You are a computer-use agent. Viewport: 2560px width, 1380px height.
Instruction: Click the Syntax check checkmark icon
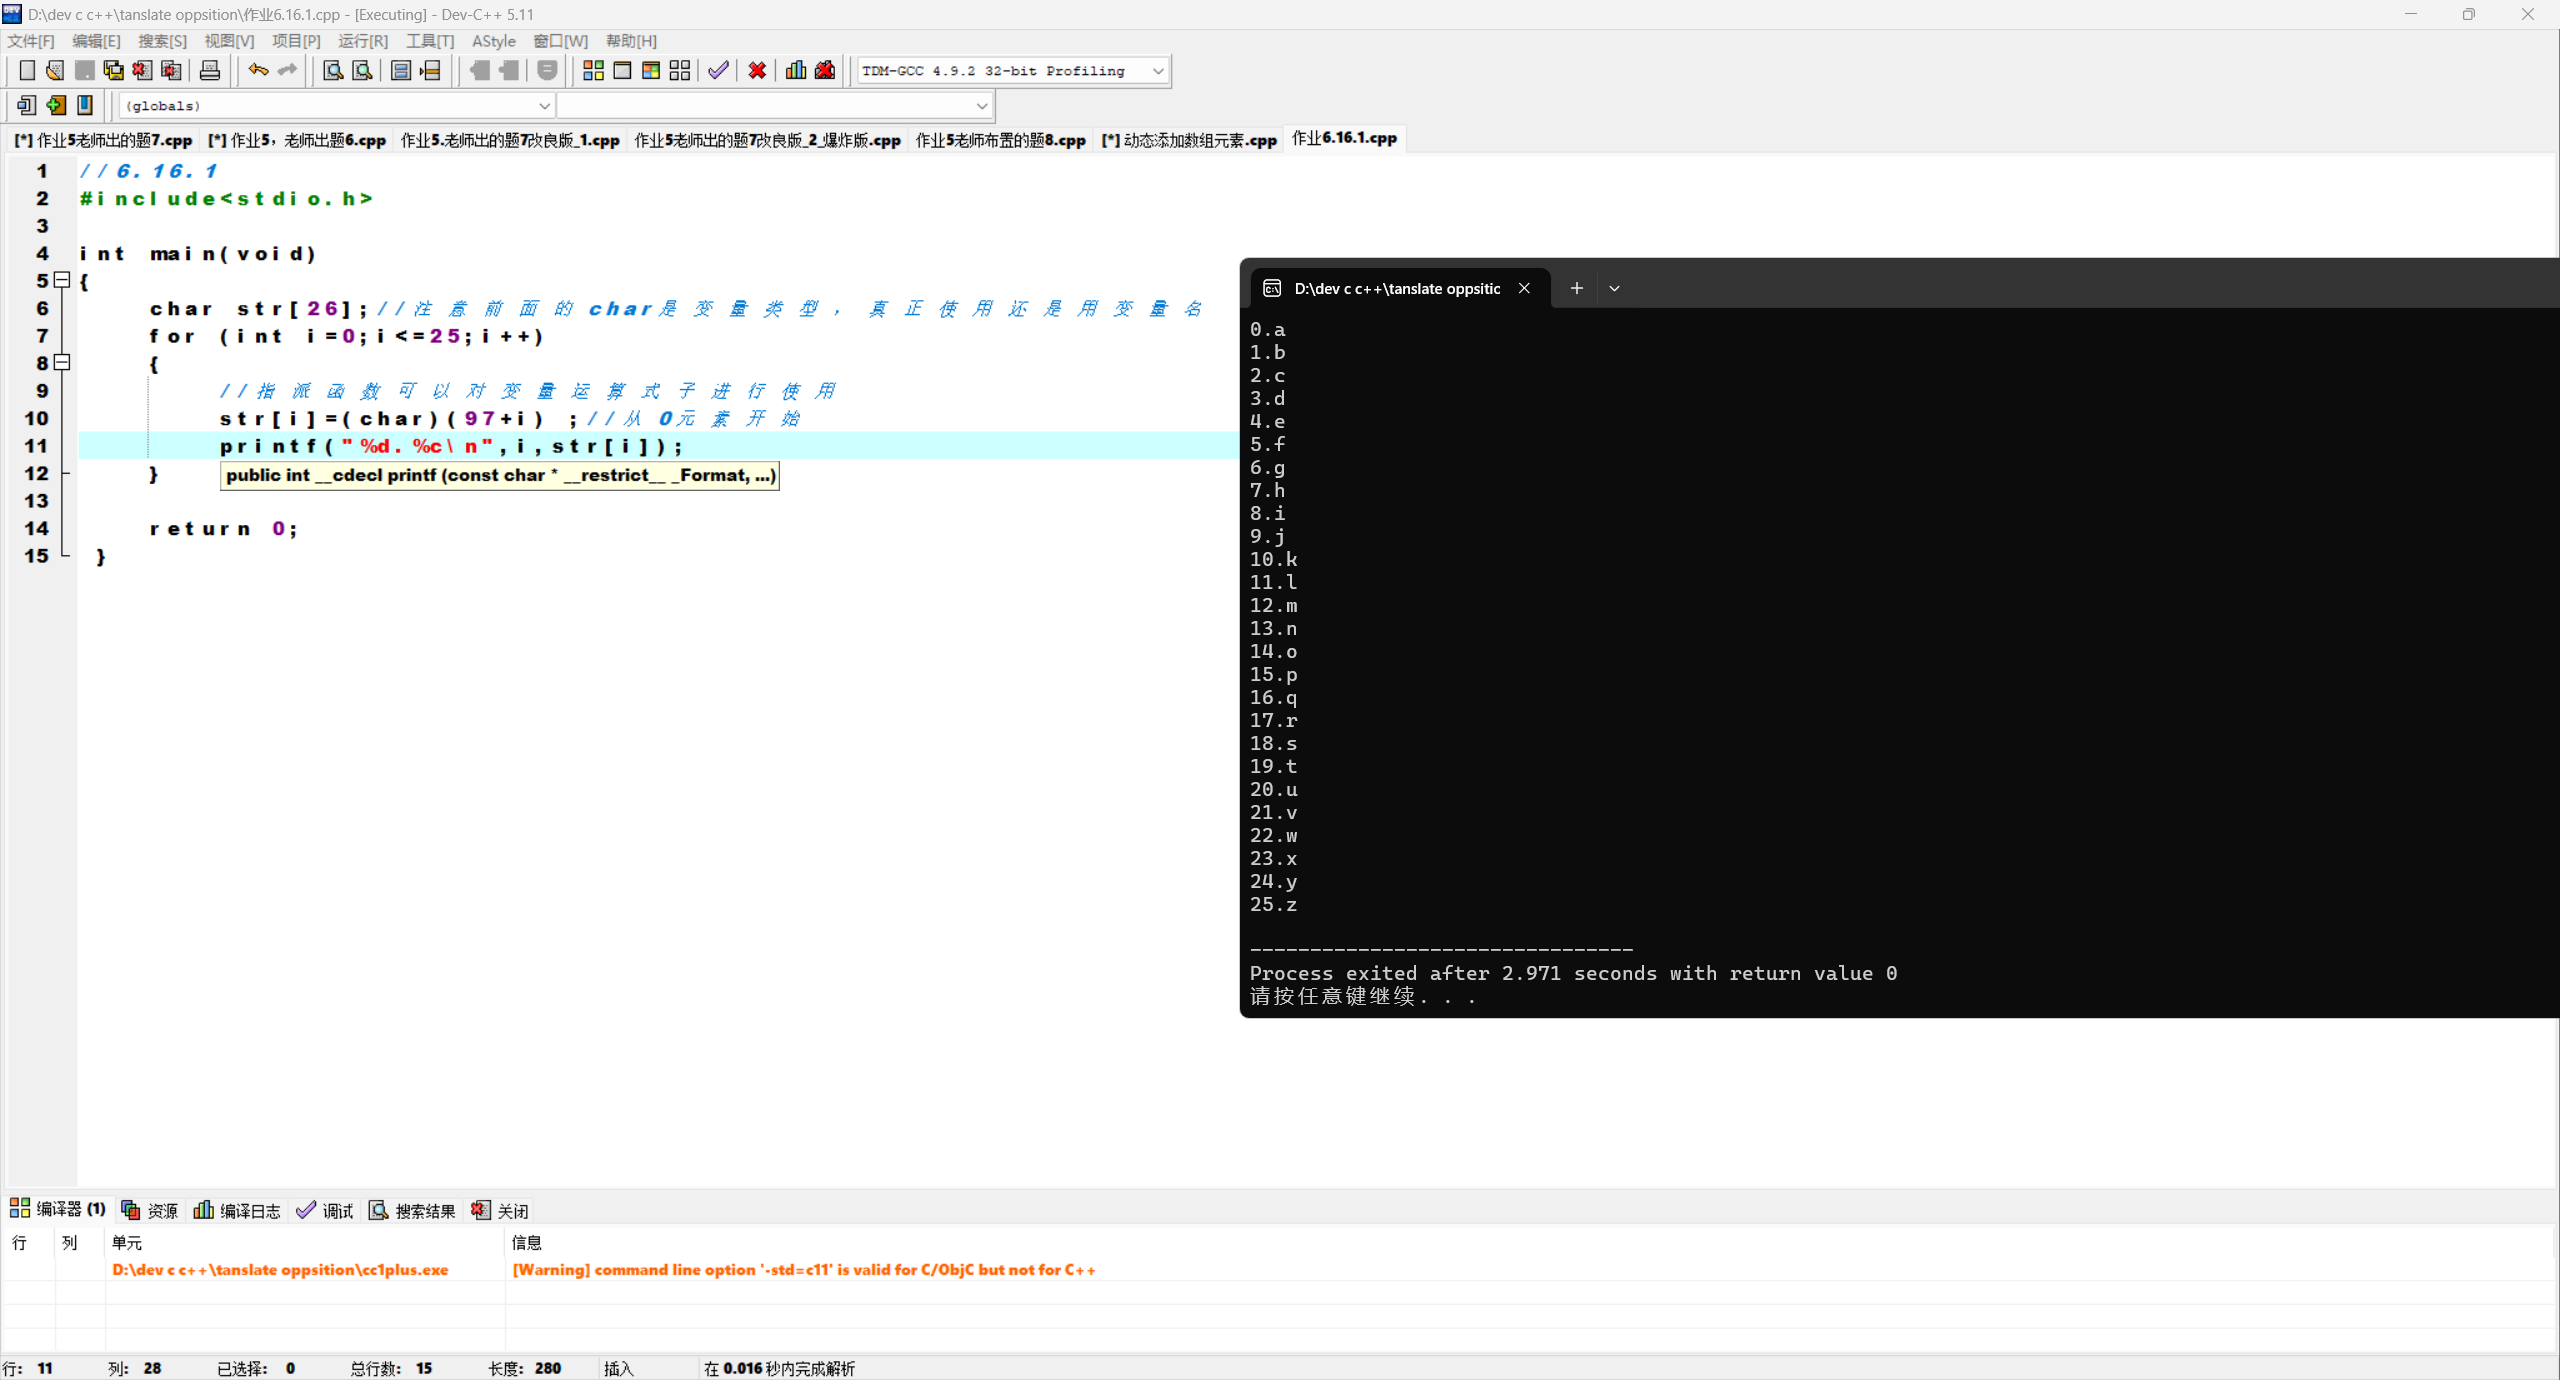tap(718, 70)
